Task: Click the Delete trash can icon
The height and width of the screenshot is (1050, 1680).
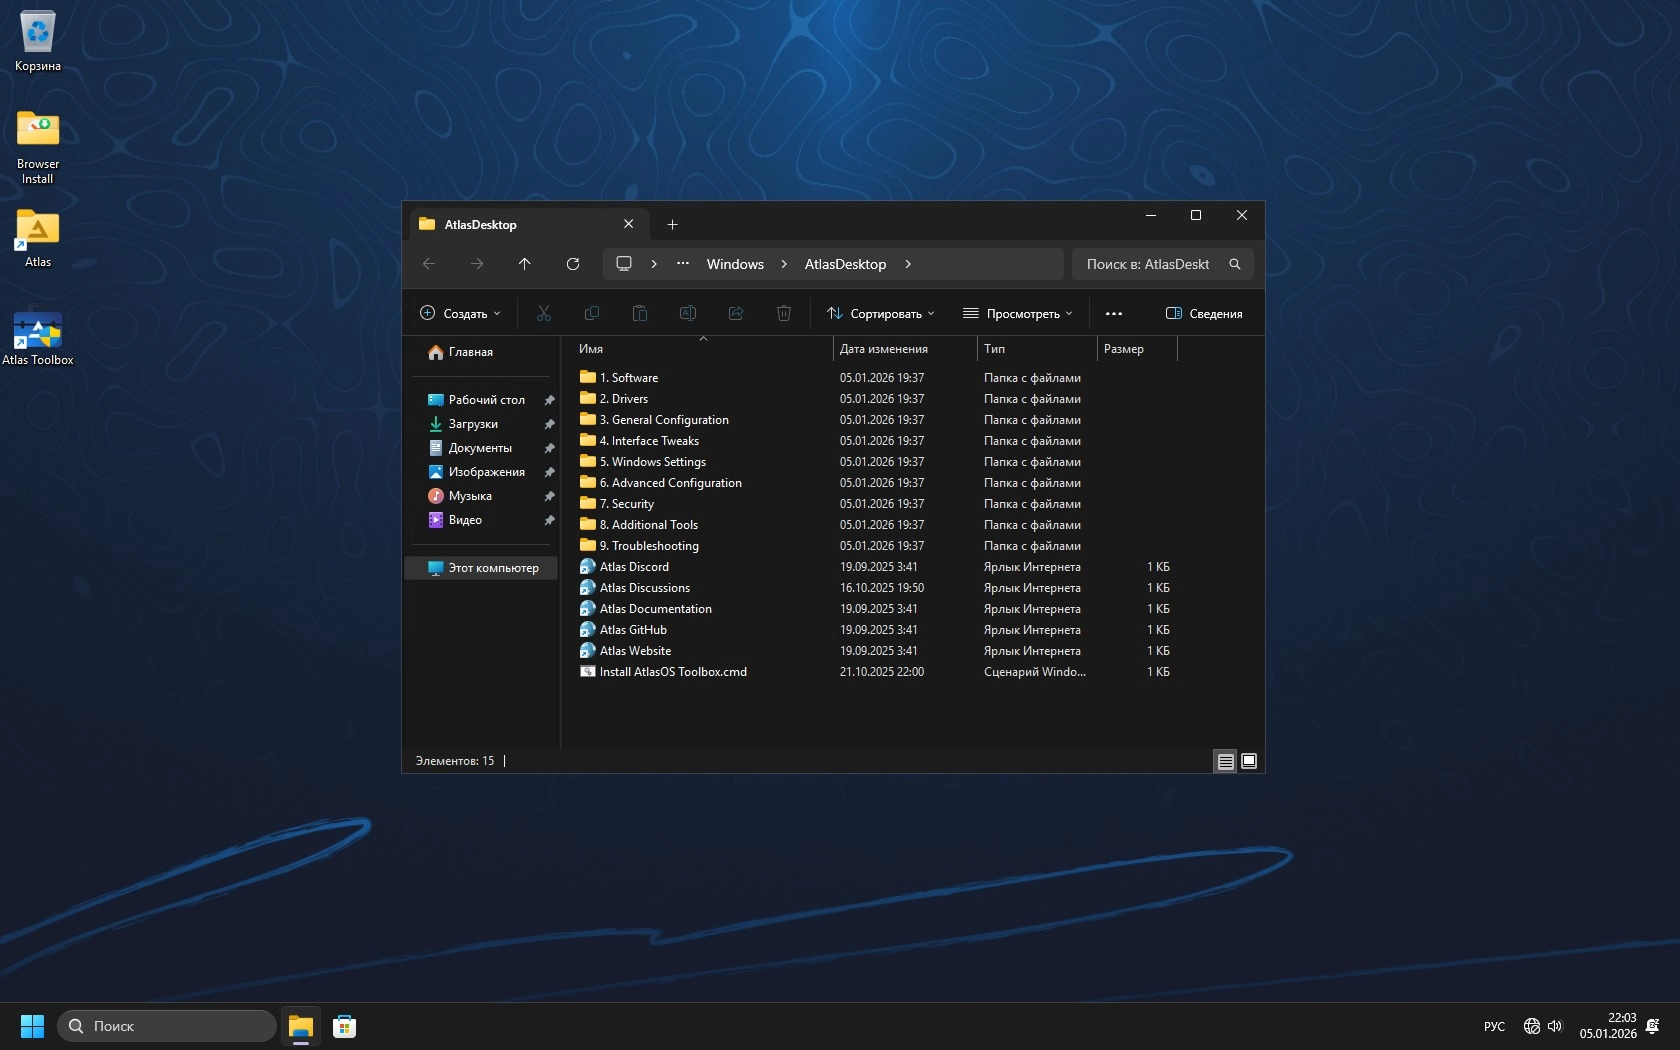Action: tap(784, 314)
